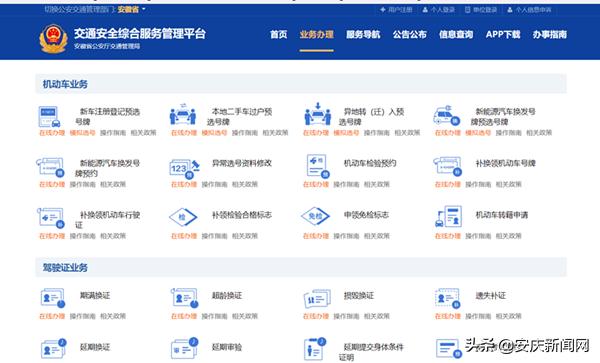Click the 交通安全综合服务管理平台 title
Image resolution: width=600 pixels, height=363 pixels.
click(140, 34)
